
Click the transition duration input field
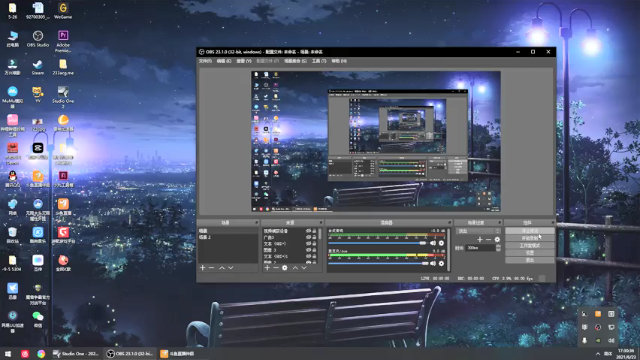(481, 248)
